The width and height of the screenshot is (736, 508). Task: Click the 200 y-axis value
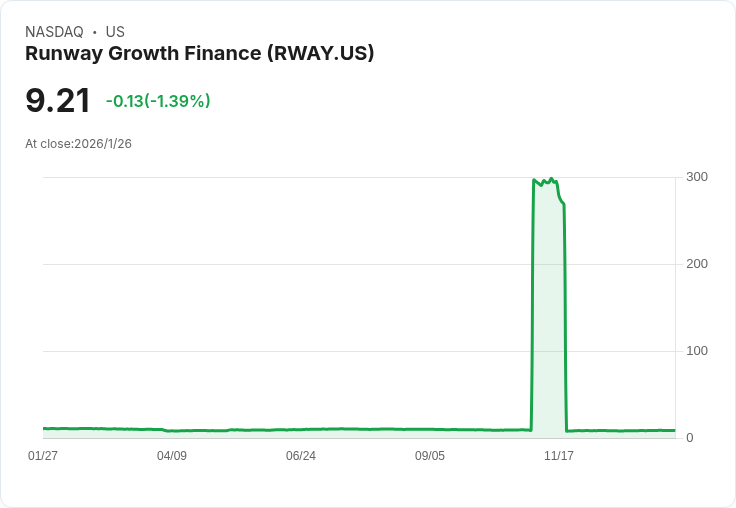tap(697, 264)
